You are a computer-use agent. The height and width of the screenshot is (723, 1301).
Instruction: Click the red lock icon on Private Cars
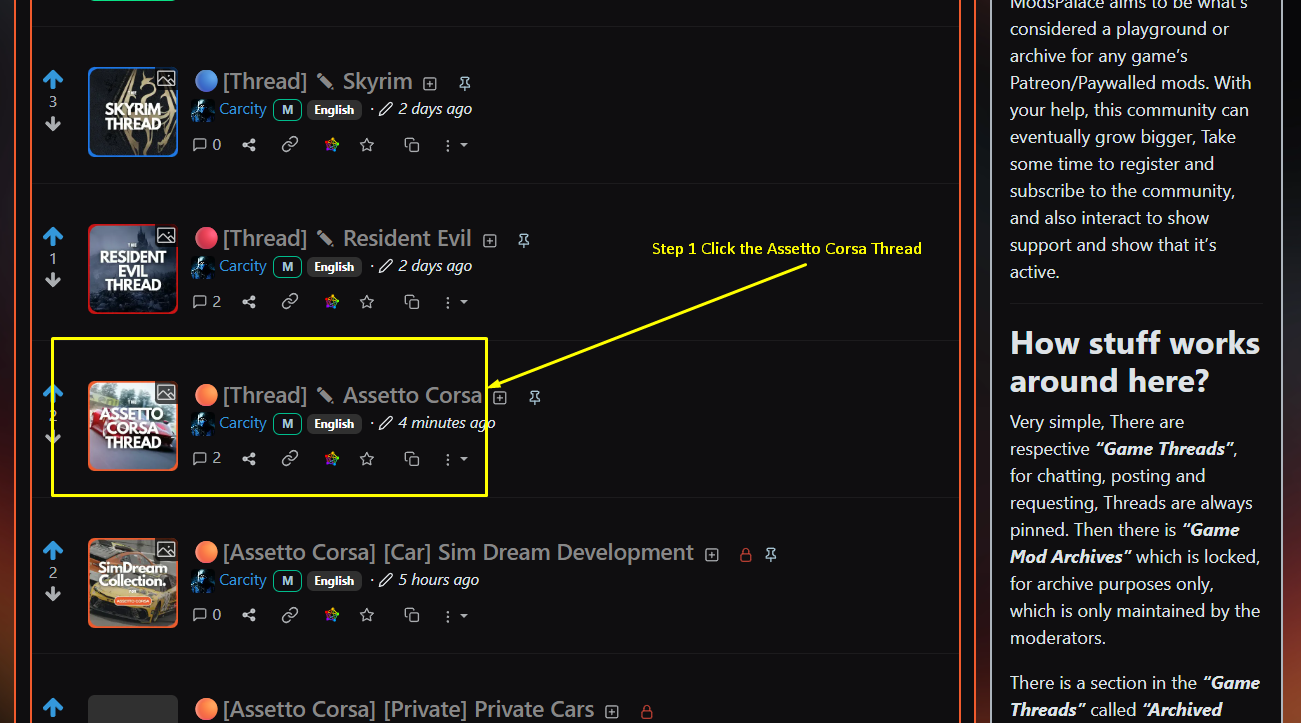pos(646,712)
